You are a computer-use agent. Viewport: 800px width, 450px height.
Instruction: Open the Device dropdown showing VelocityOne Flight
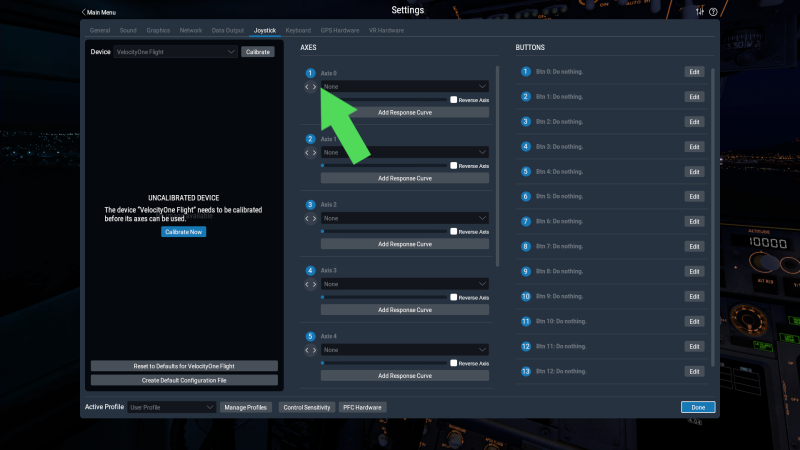click(176, 52)
